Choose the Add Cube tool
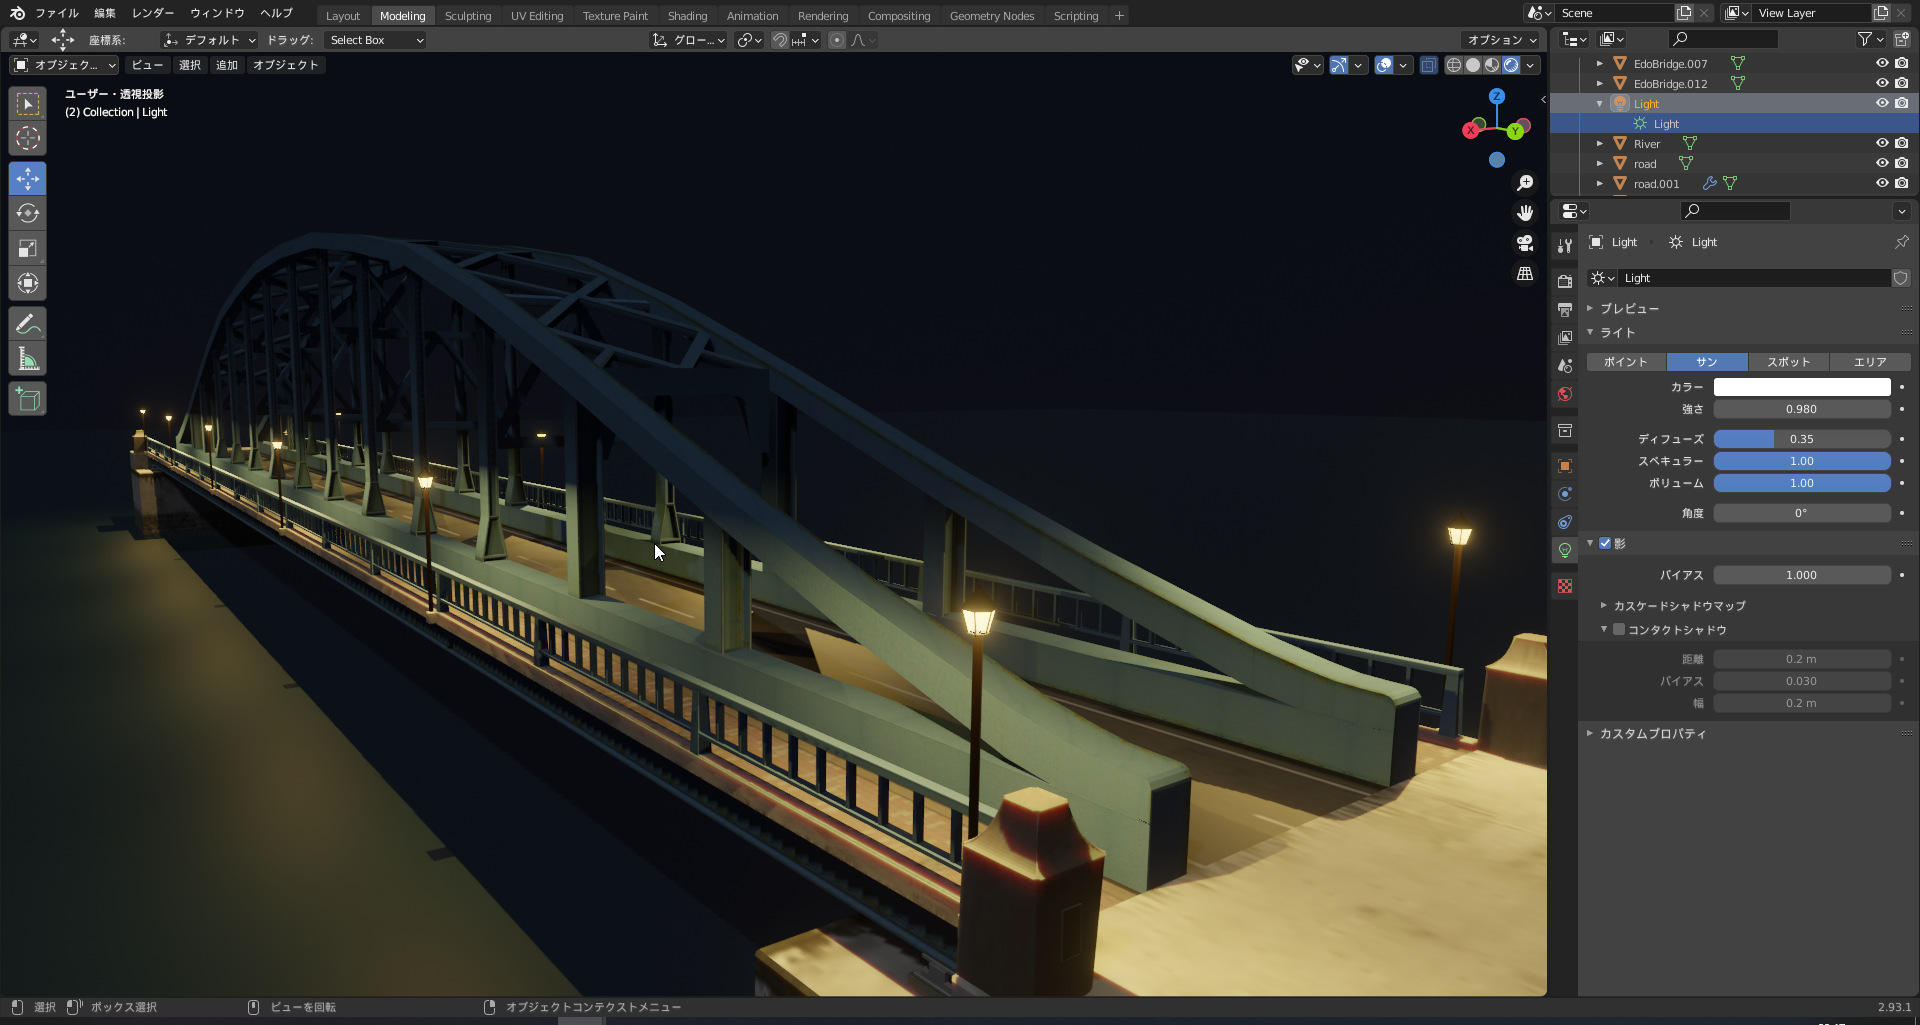1920x1025 pixels. click(x=28, y=400)
